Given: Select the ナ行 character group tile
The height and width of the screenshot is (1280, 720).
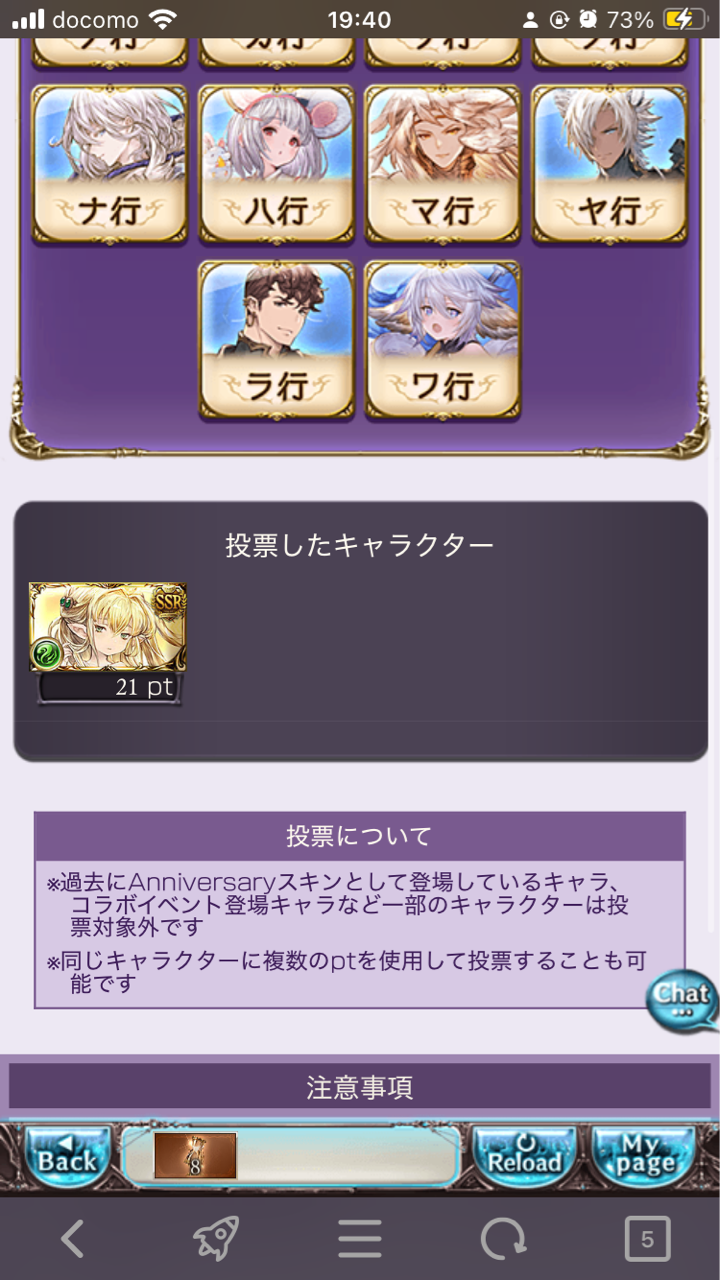Looking at the screenshot, I should click(110, 164).
